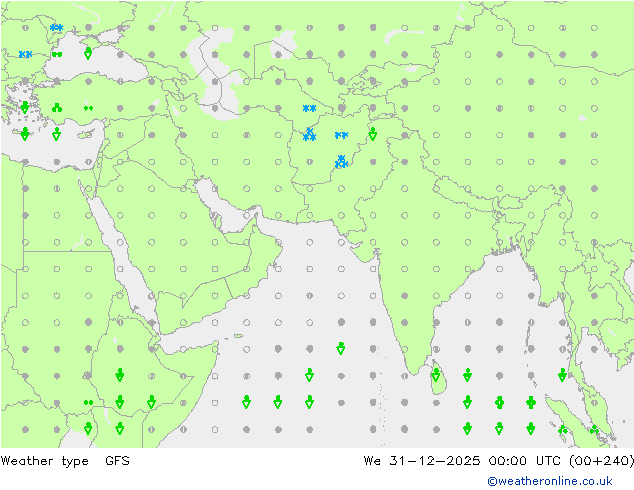The height and width of the screenshot is (490, 634).
Task: Click the green rain symbol over the Black Sea
Action: [88, 53]
